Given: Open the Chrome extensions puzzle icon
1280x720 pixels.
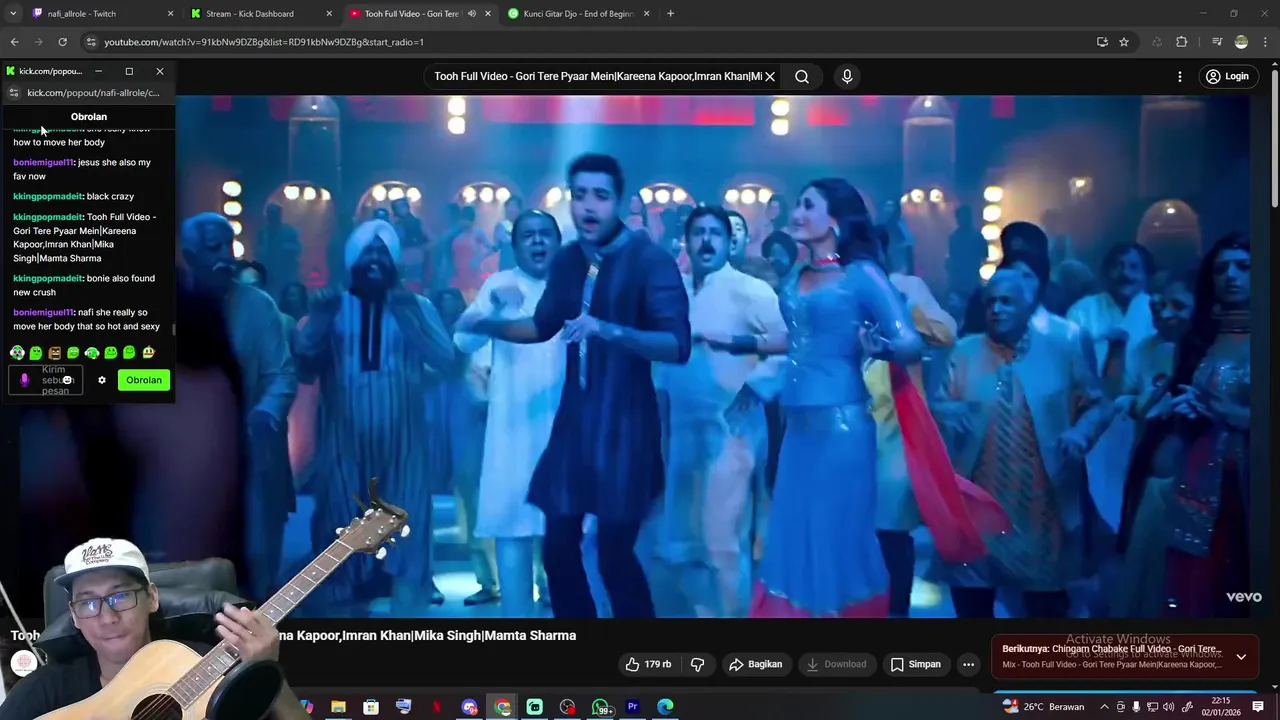Looking at the screenshot, I should pyautogui.click(x=1182, y=42).
